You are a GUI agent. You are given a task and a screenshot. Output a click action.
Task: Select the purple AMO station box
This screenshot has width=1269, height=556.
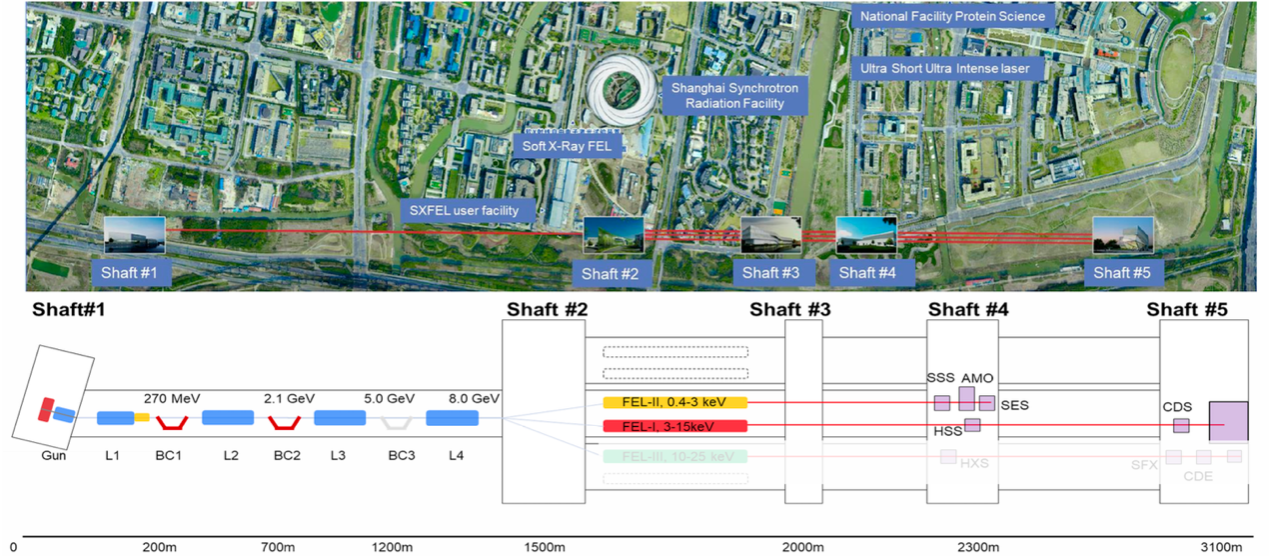point(966,398)
